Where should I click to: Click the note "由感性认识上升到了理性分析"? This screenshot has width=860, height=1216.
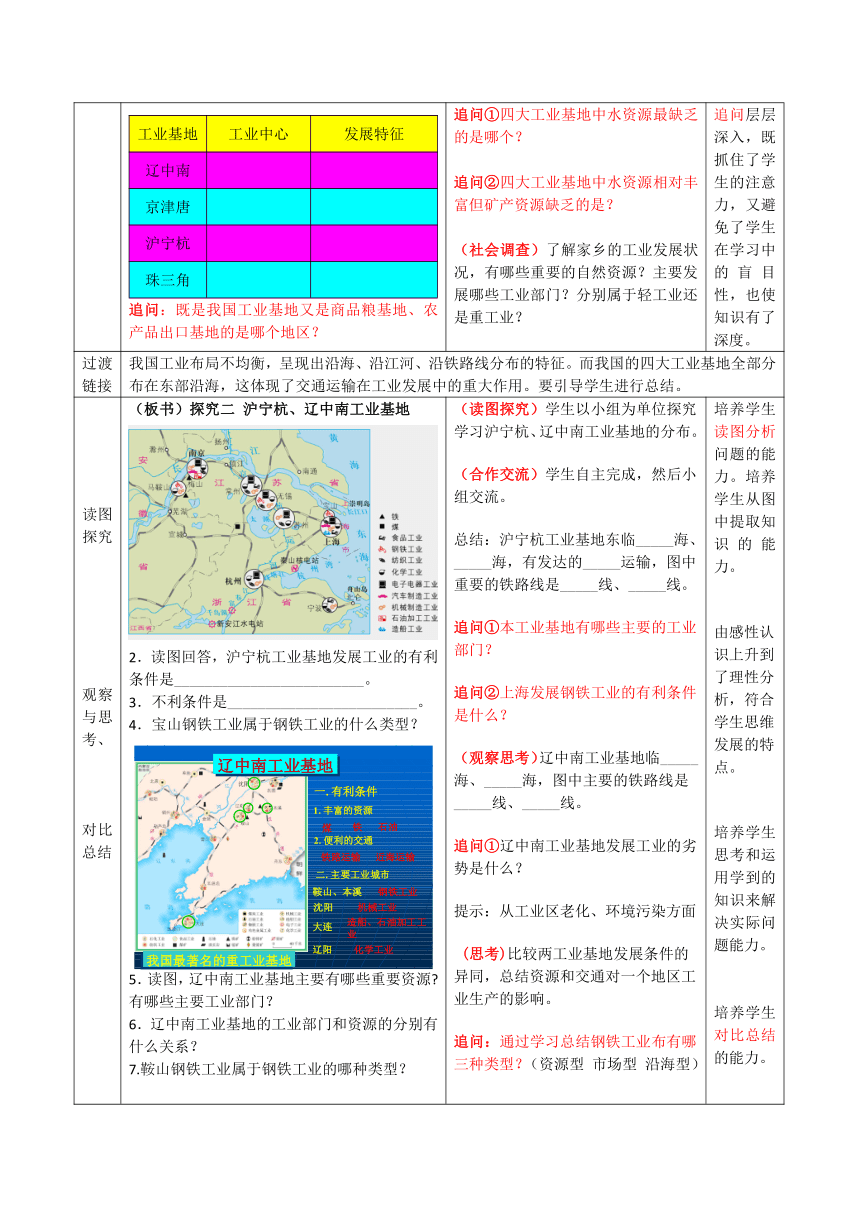pyautogui.click(x=744, y=701)
